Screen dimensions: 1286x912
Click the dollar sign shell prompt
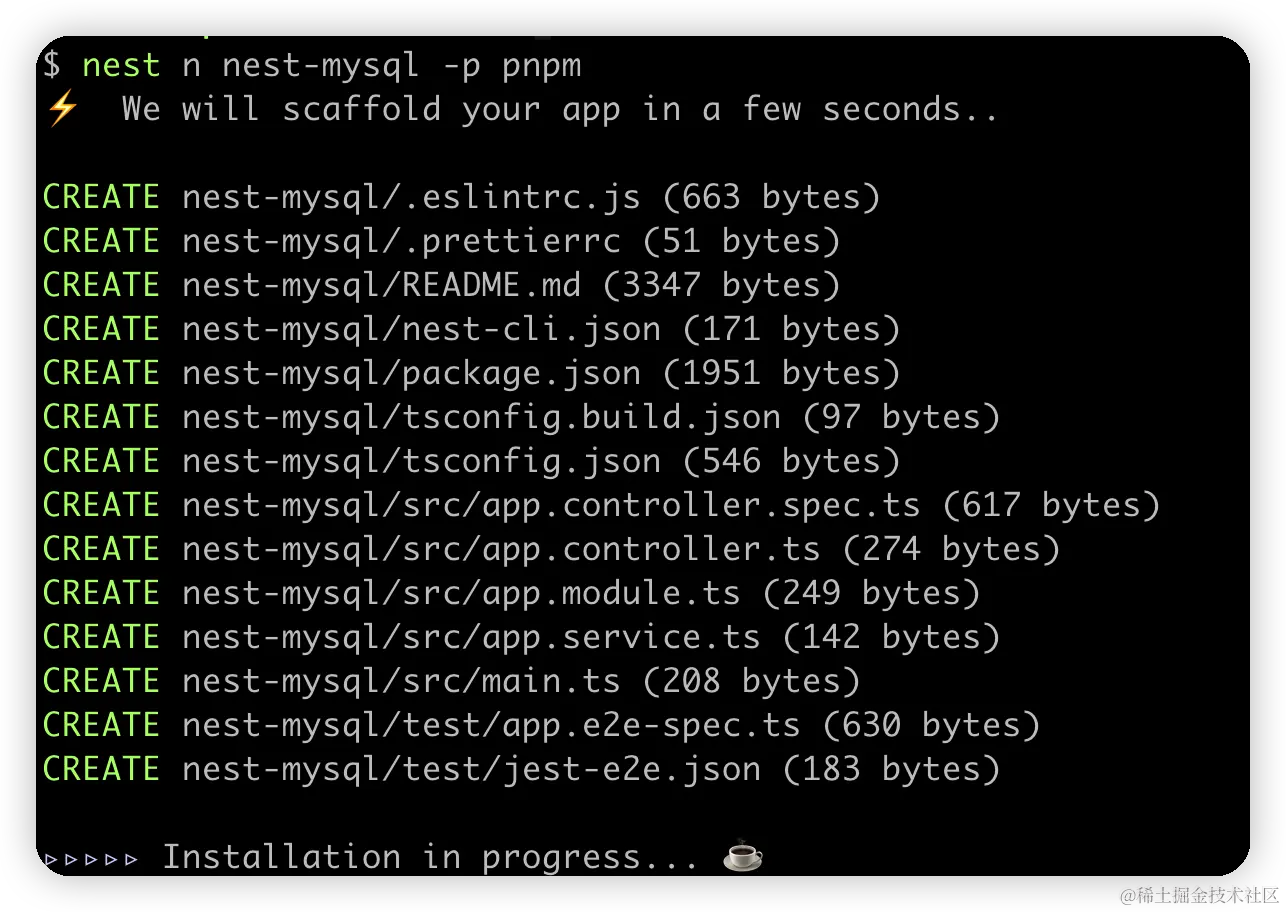point(52,65)
